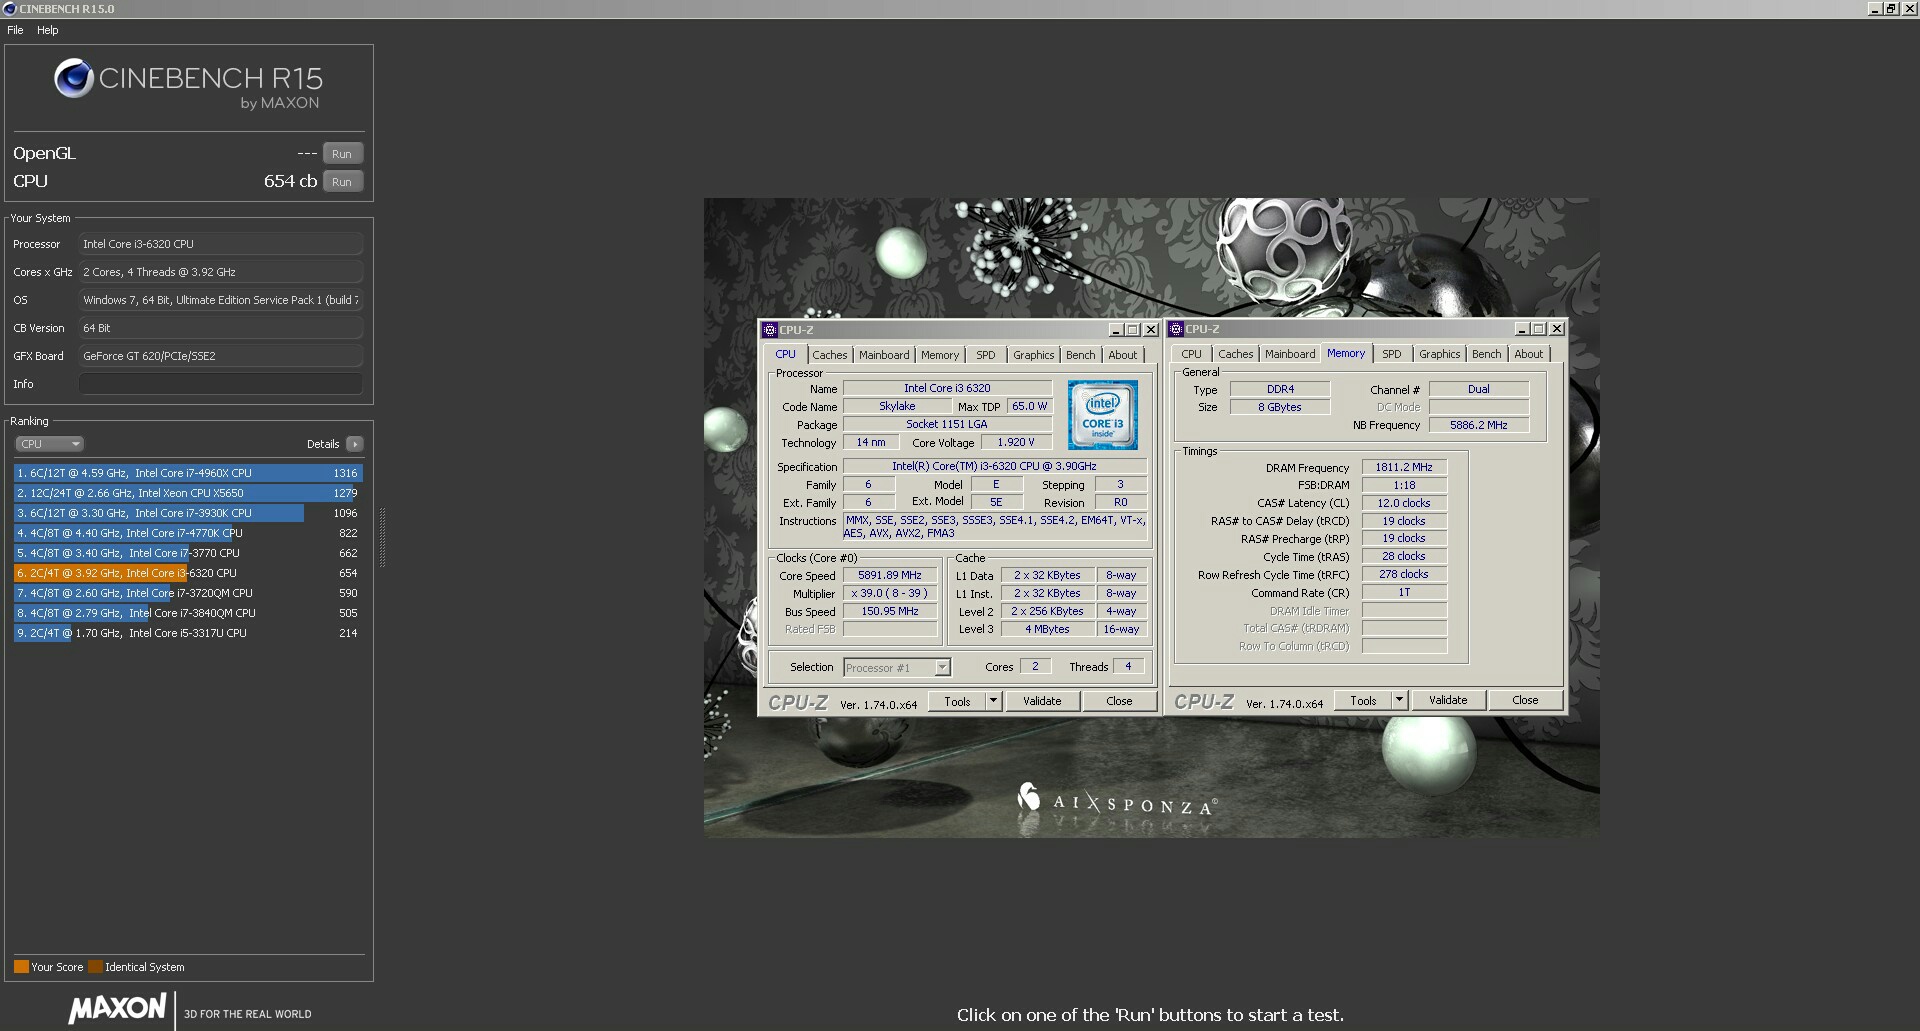This screenshot has height=1031, width=1920.
Task: Open About tab in right CPU-Z window
Action: click(x=1529, y=354)
